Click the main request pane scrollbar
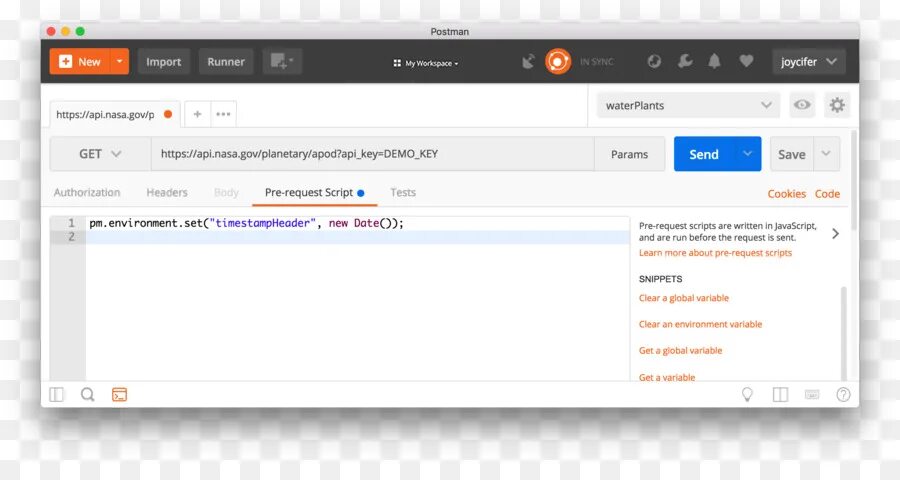 854,180
